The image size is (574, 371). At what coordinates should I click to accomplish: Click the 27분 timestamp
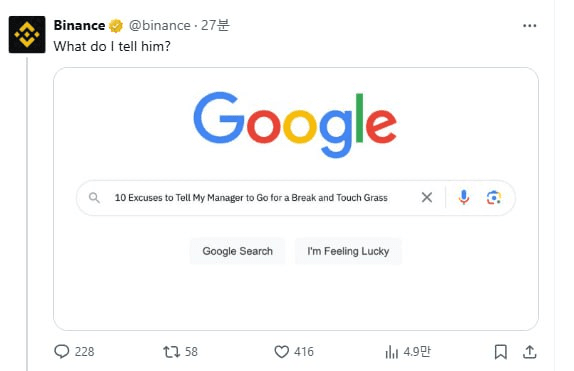tap(215, 25)
